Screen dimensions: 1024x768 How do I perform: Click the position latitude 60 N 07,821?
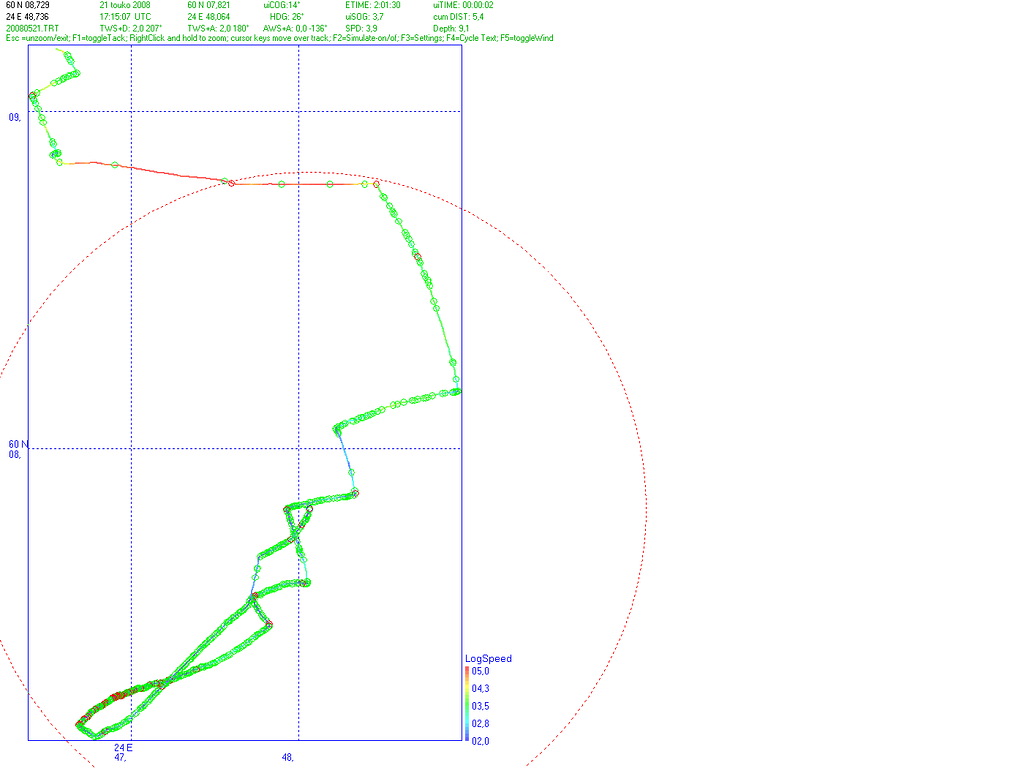click(x=208, y=5)
